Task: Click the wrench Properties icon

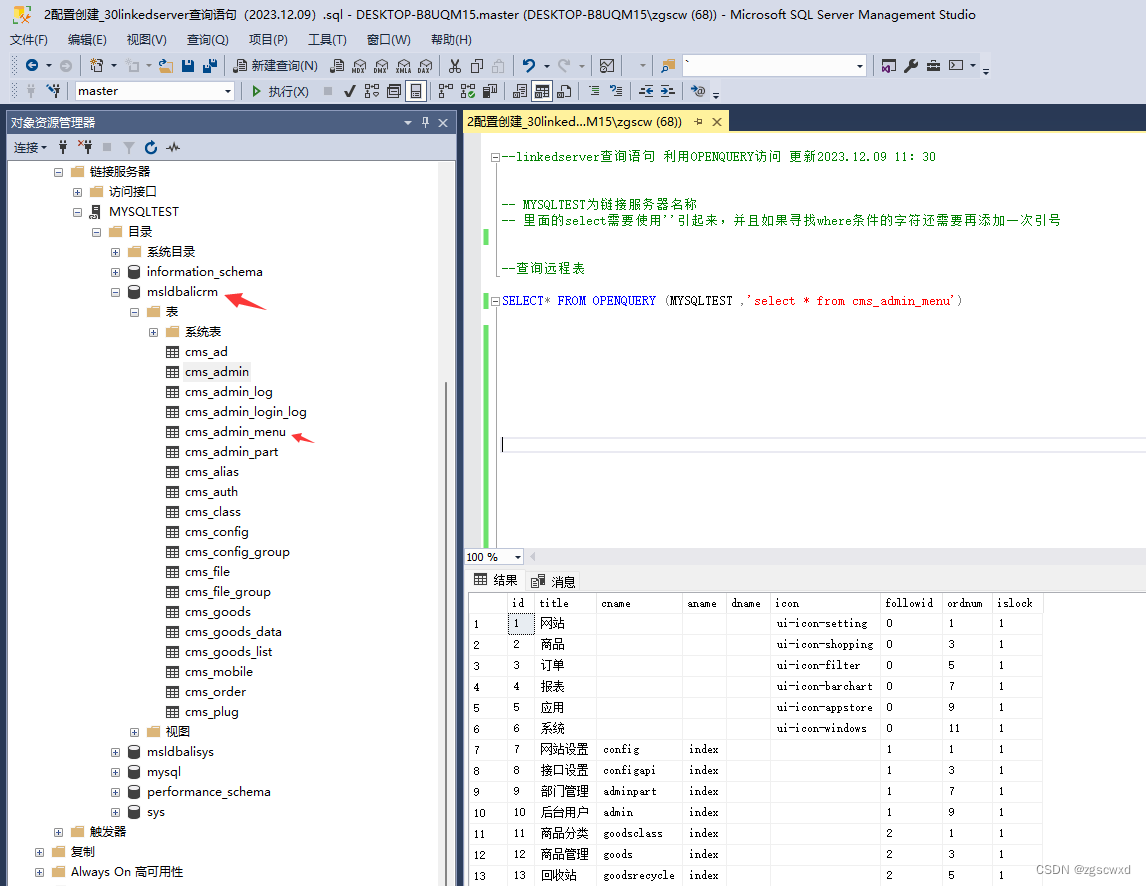Action: point(911,66)
